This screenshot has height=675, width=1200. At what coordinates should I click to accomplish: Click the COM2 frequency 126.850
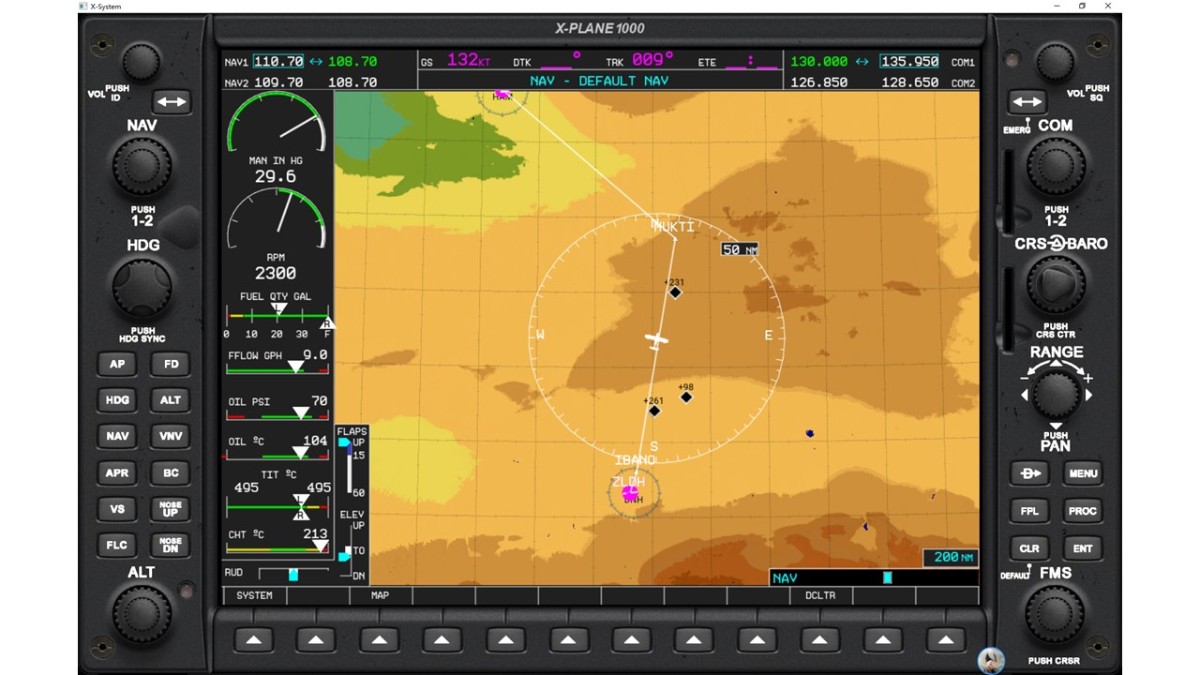[x=819, y=83]
